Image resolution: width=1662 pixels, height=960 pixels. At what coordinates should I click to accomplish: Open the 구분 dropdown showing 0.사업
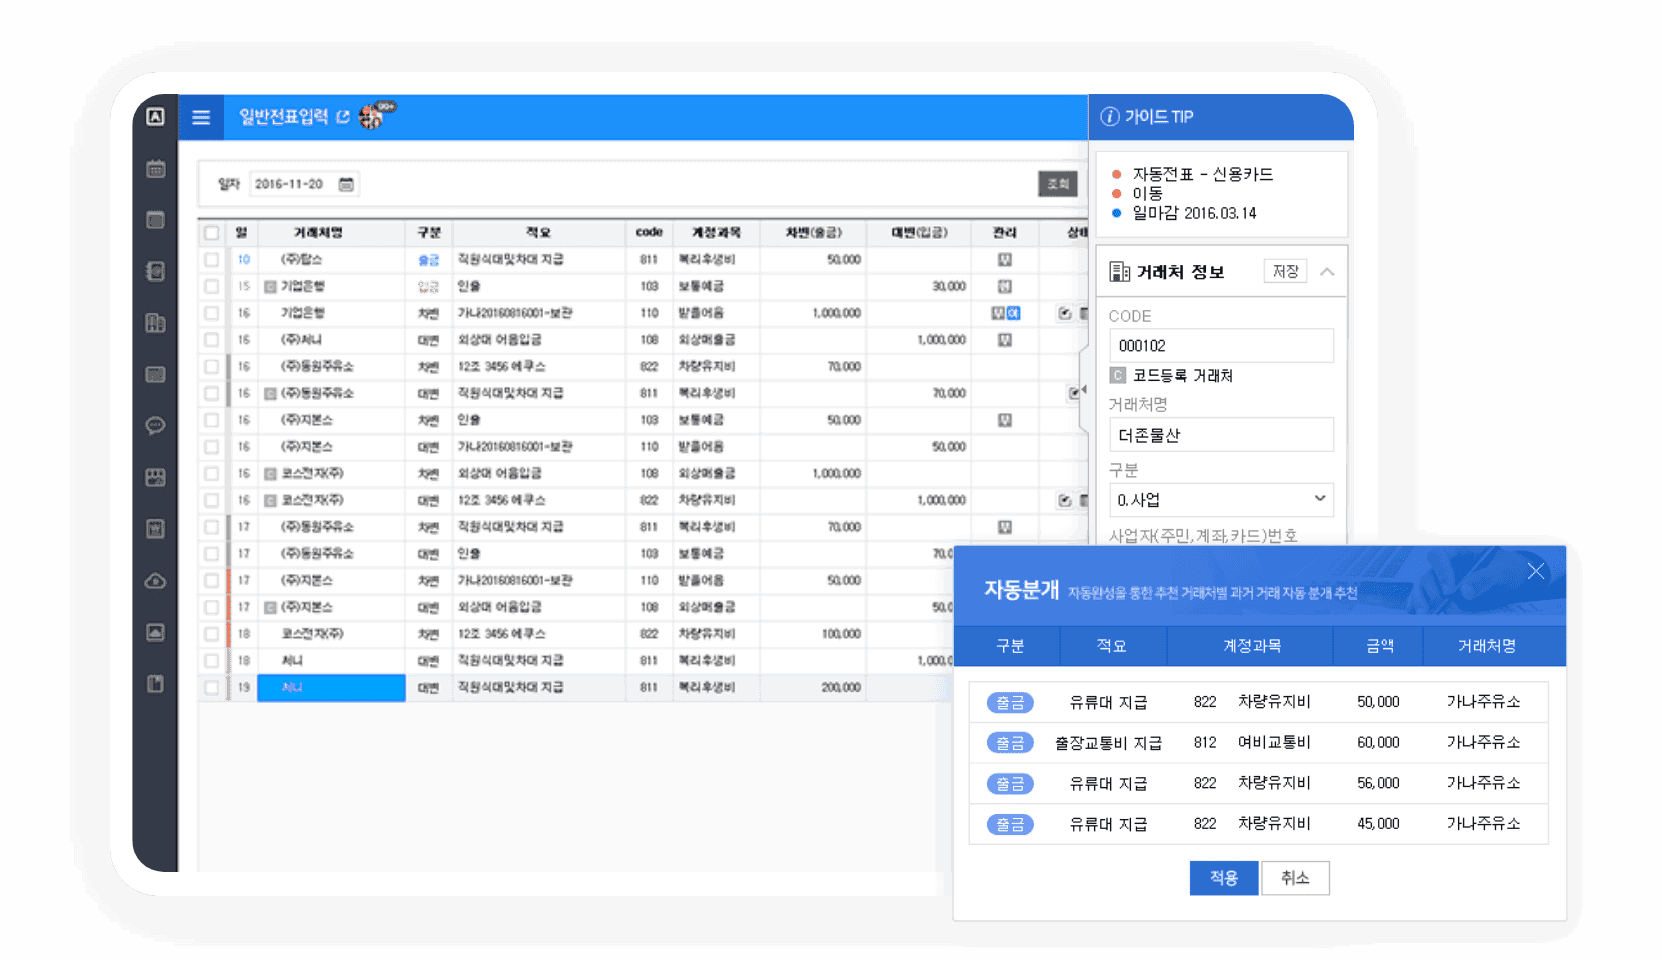[1221, 500]
